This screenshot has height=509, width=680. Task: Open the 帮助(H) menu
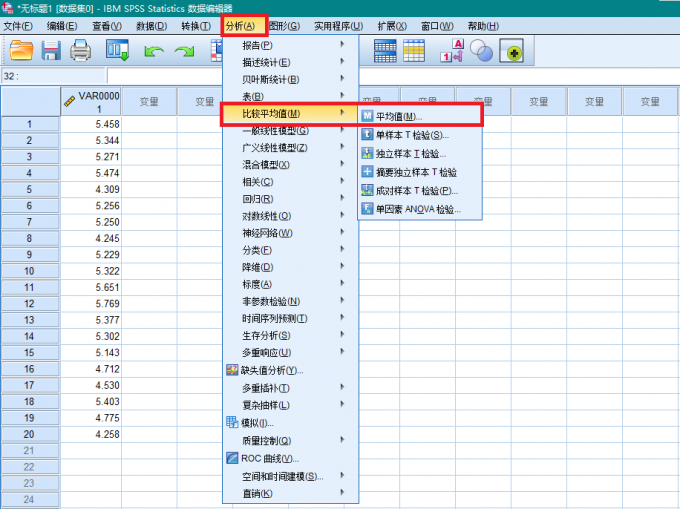(x=483, y=26)
